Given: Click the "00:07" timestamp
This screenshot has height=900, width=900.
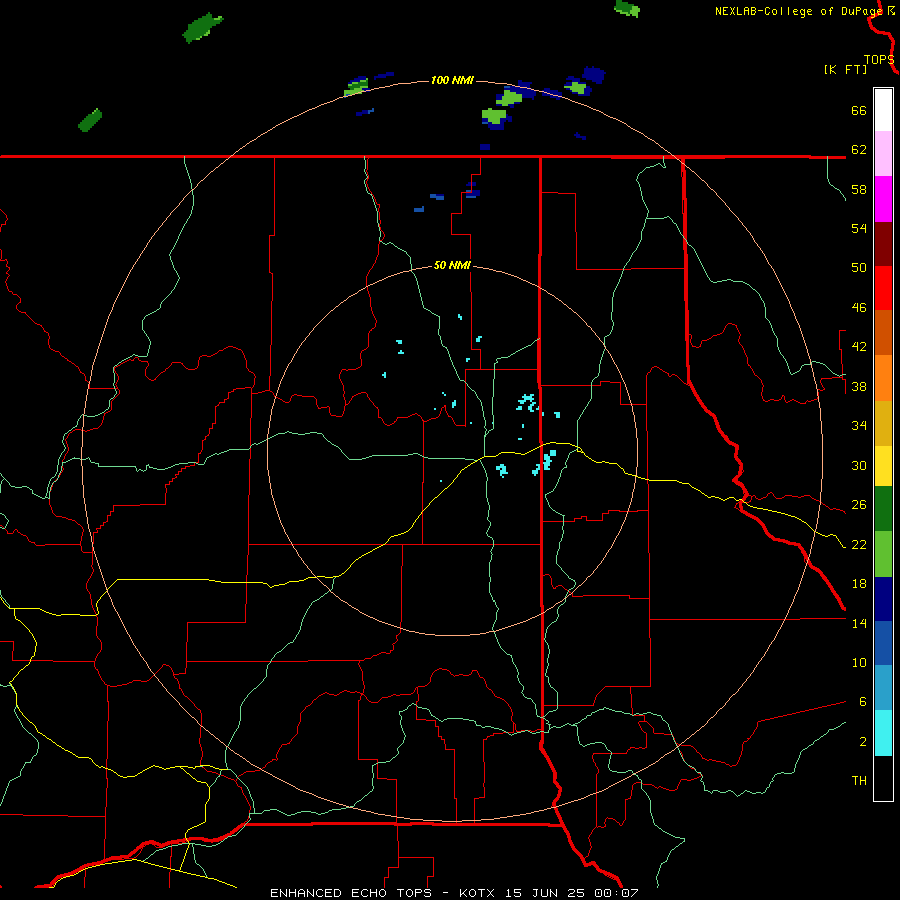Looking at the screenshot, I should pos(615,893).
